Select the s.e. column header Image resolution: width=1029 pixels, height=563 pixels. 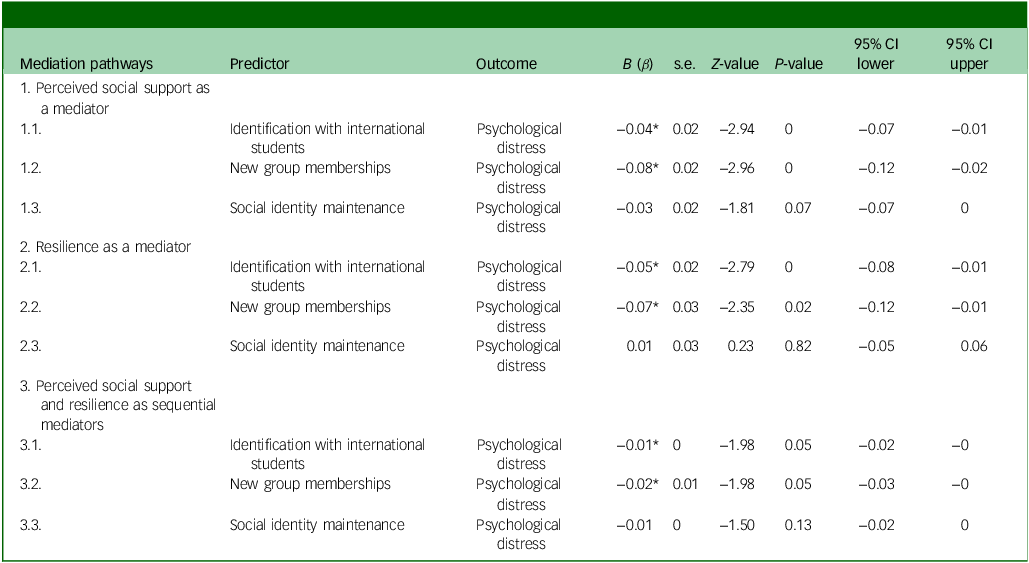[x=684, y=64]
